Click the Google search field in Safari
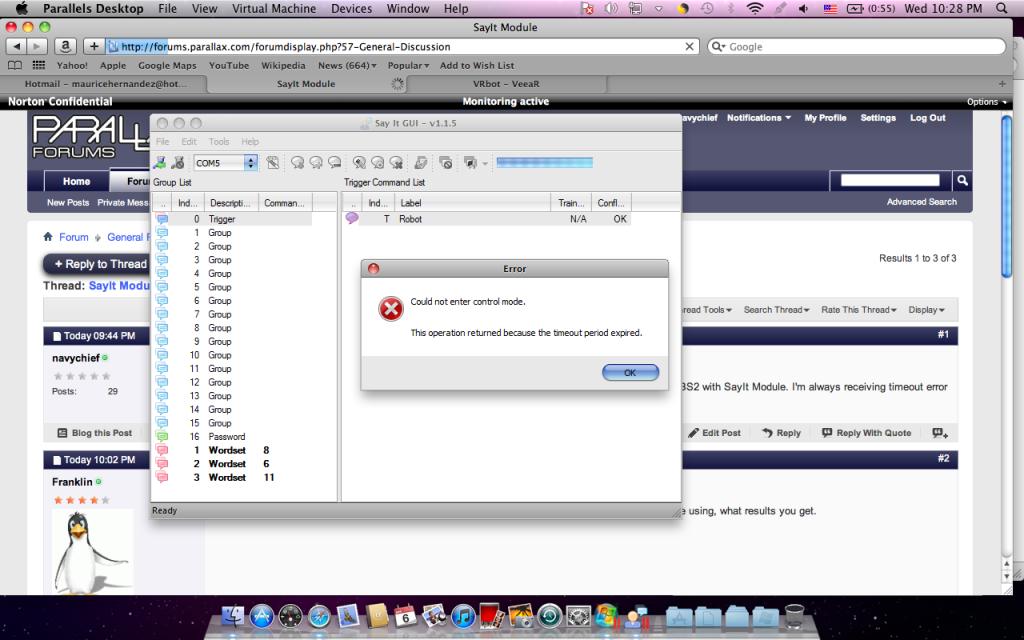Image resolution: width=1024 pixels, height=640 pixels. [856, 47]
